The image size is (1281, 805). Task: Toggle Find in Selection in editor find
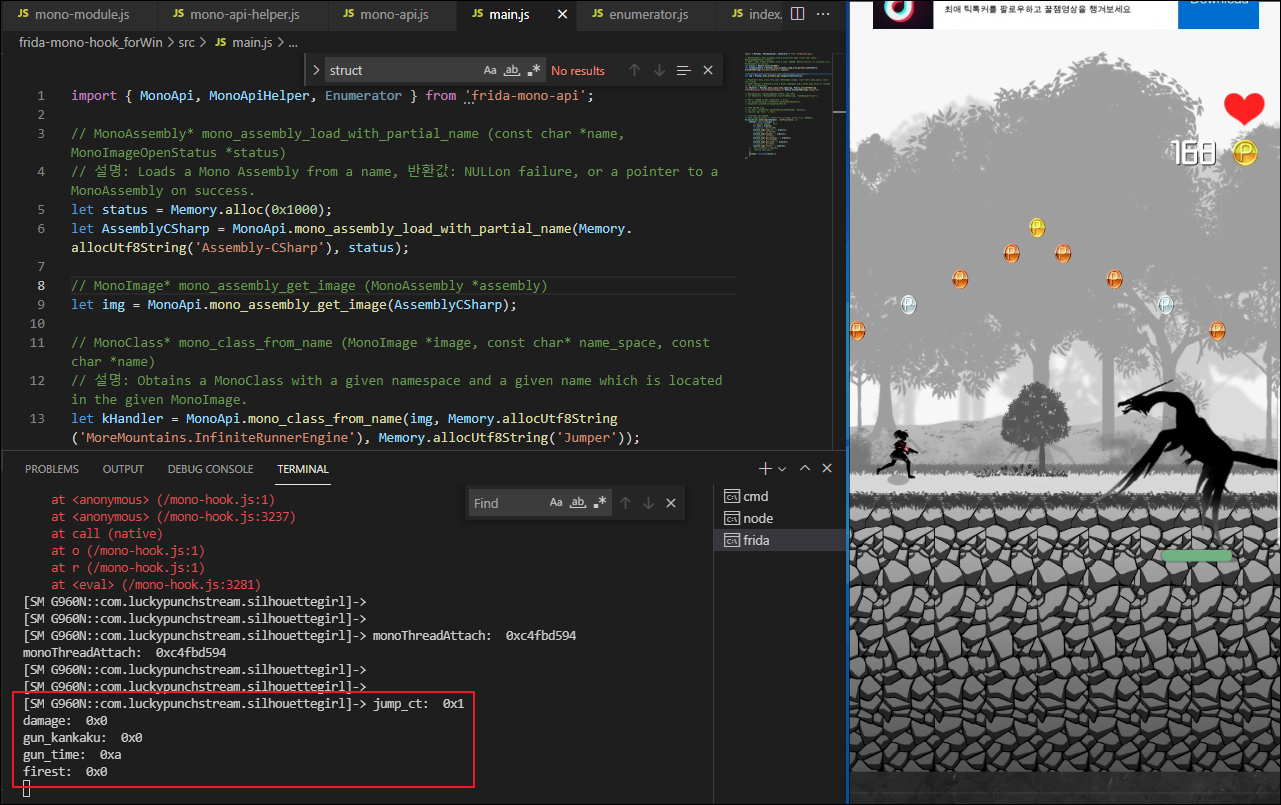684,70
